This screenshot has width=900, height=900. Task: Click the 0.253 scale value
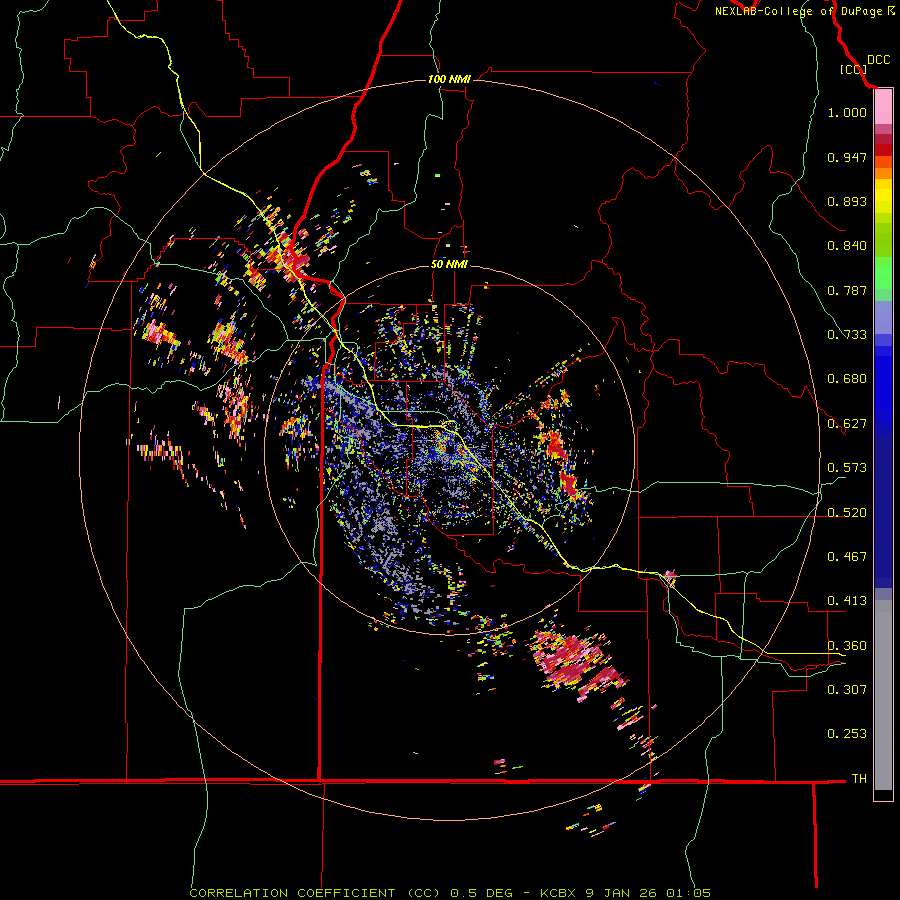(x=847, y=734)
